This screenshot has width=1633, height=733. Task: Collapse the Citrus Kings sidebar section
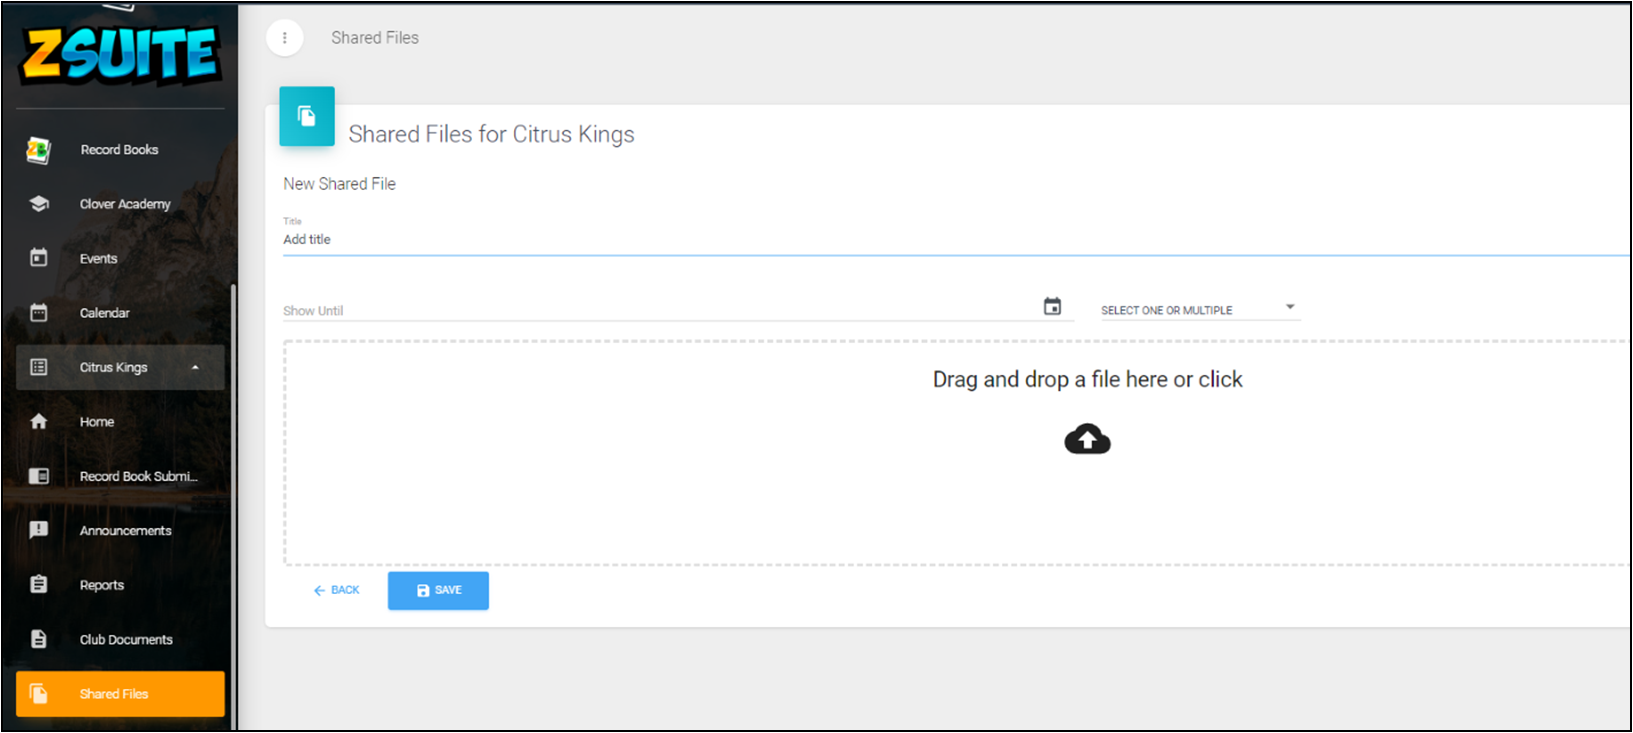pyautogui.click(x=195, y=368)
